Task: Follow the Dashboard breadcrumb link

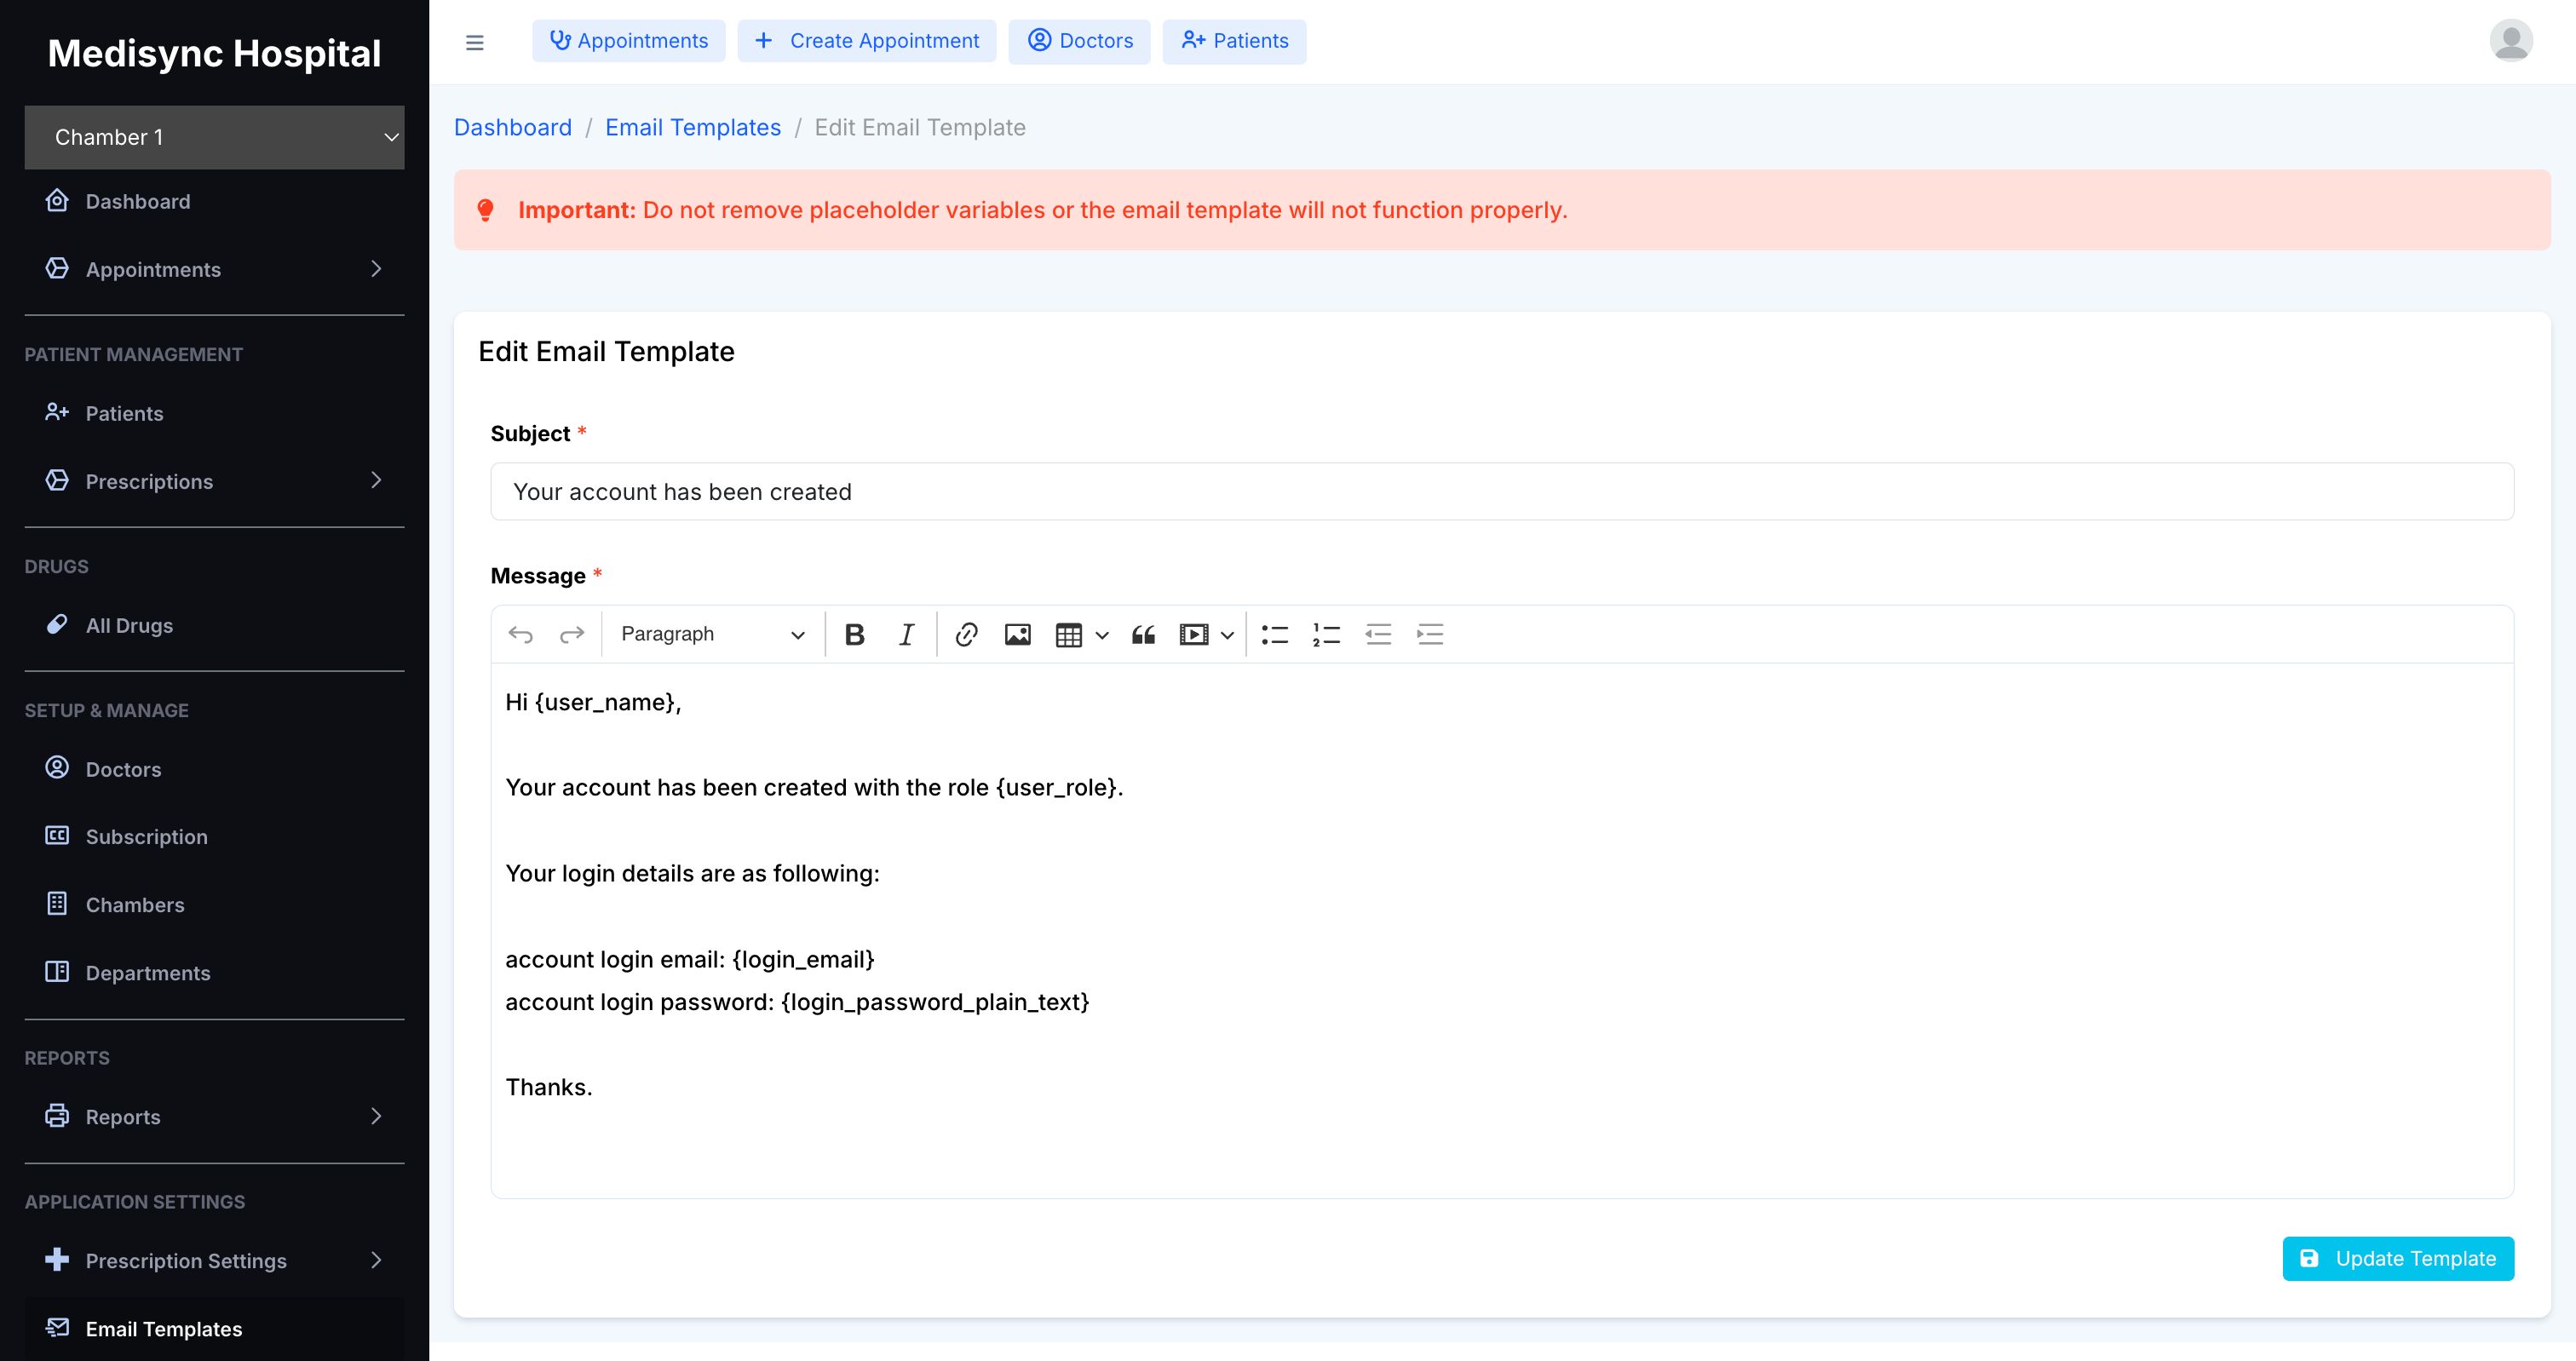Action: click(513, 127)
